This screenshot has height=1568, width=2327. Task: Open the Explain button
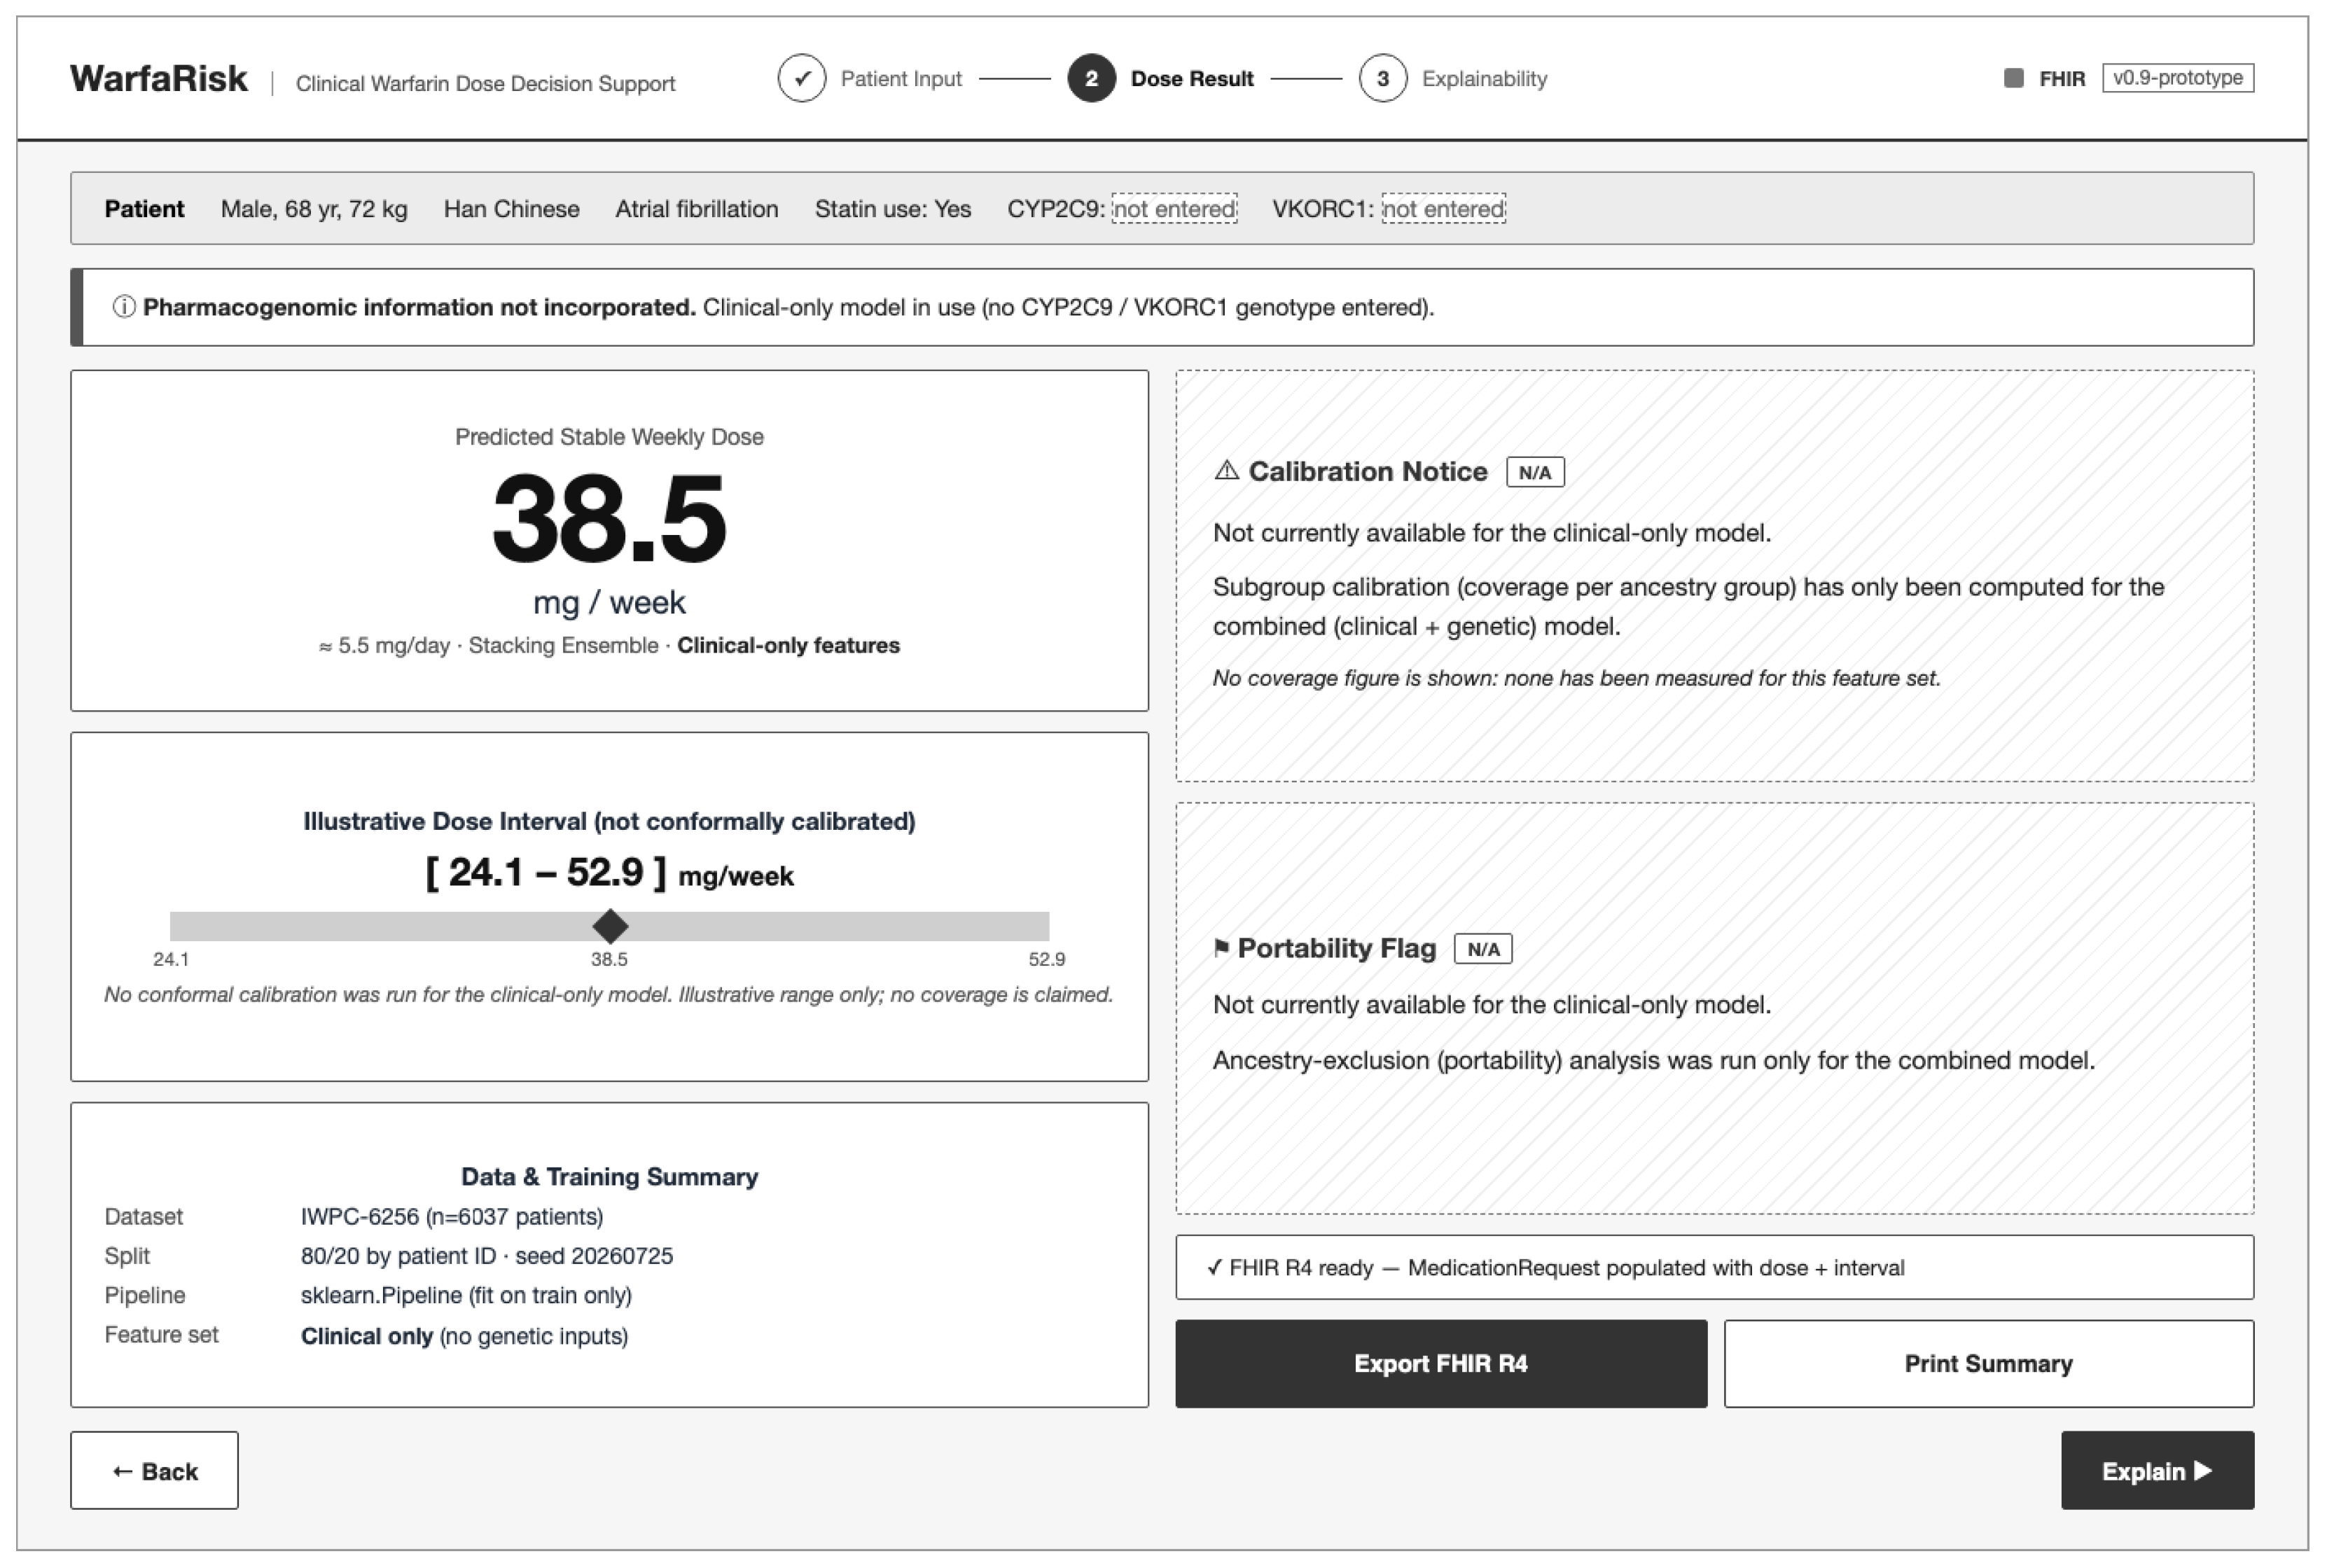2157,1470
